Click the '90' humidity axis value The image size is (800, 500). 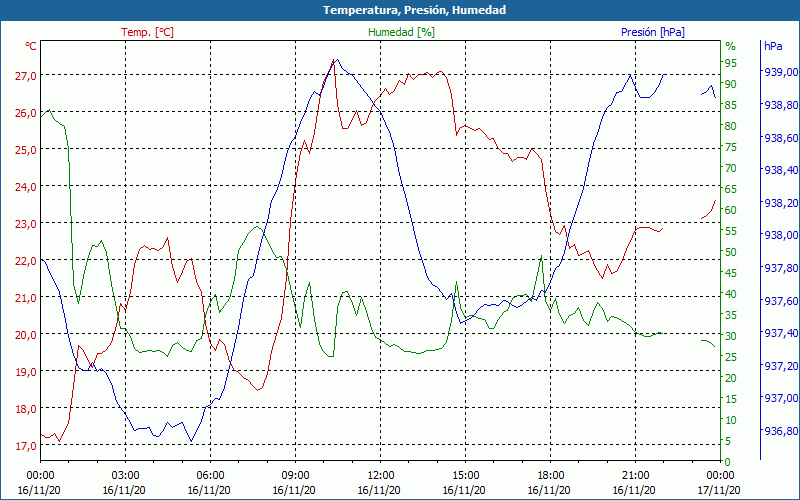(731, 84)
